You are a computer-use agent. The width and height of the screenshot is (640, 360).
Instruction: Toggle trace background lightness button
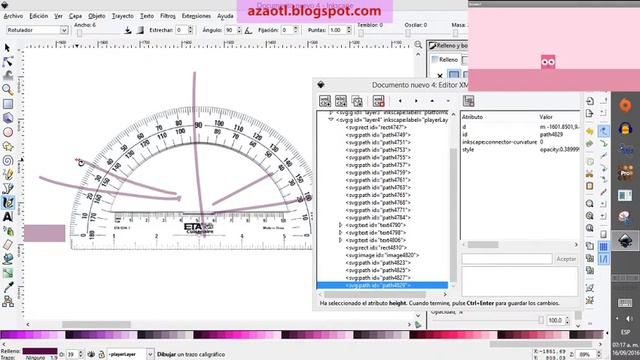coord(140,30)
